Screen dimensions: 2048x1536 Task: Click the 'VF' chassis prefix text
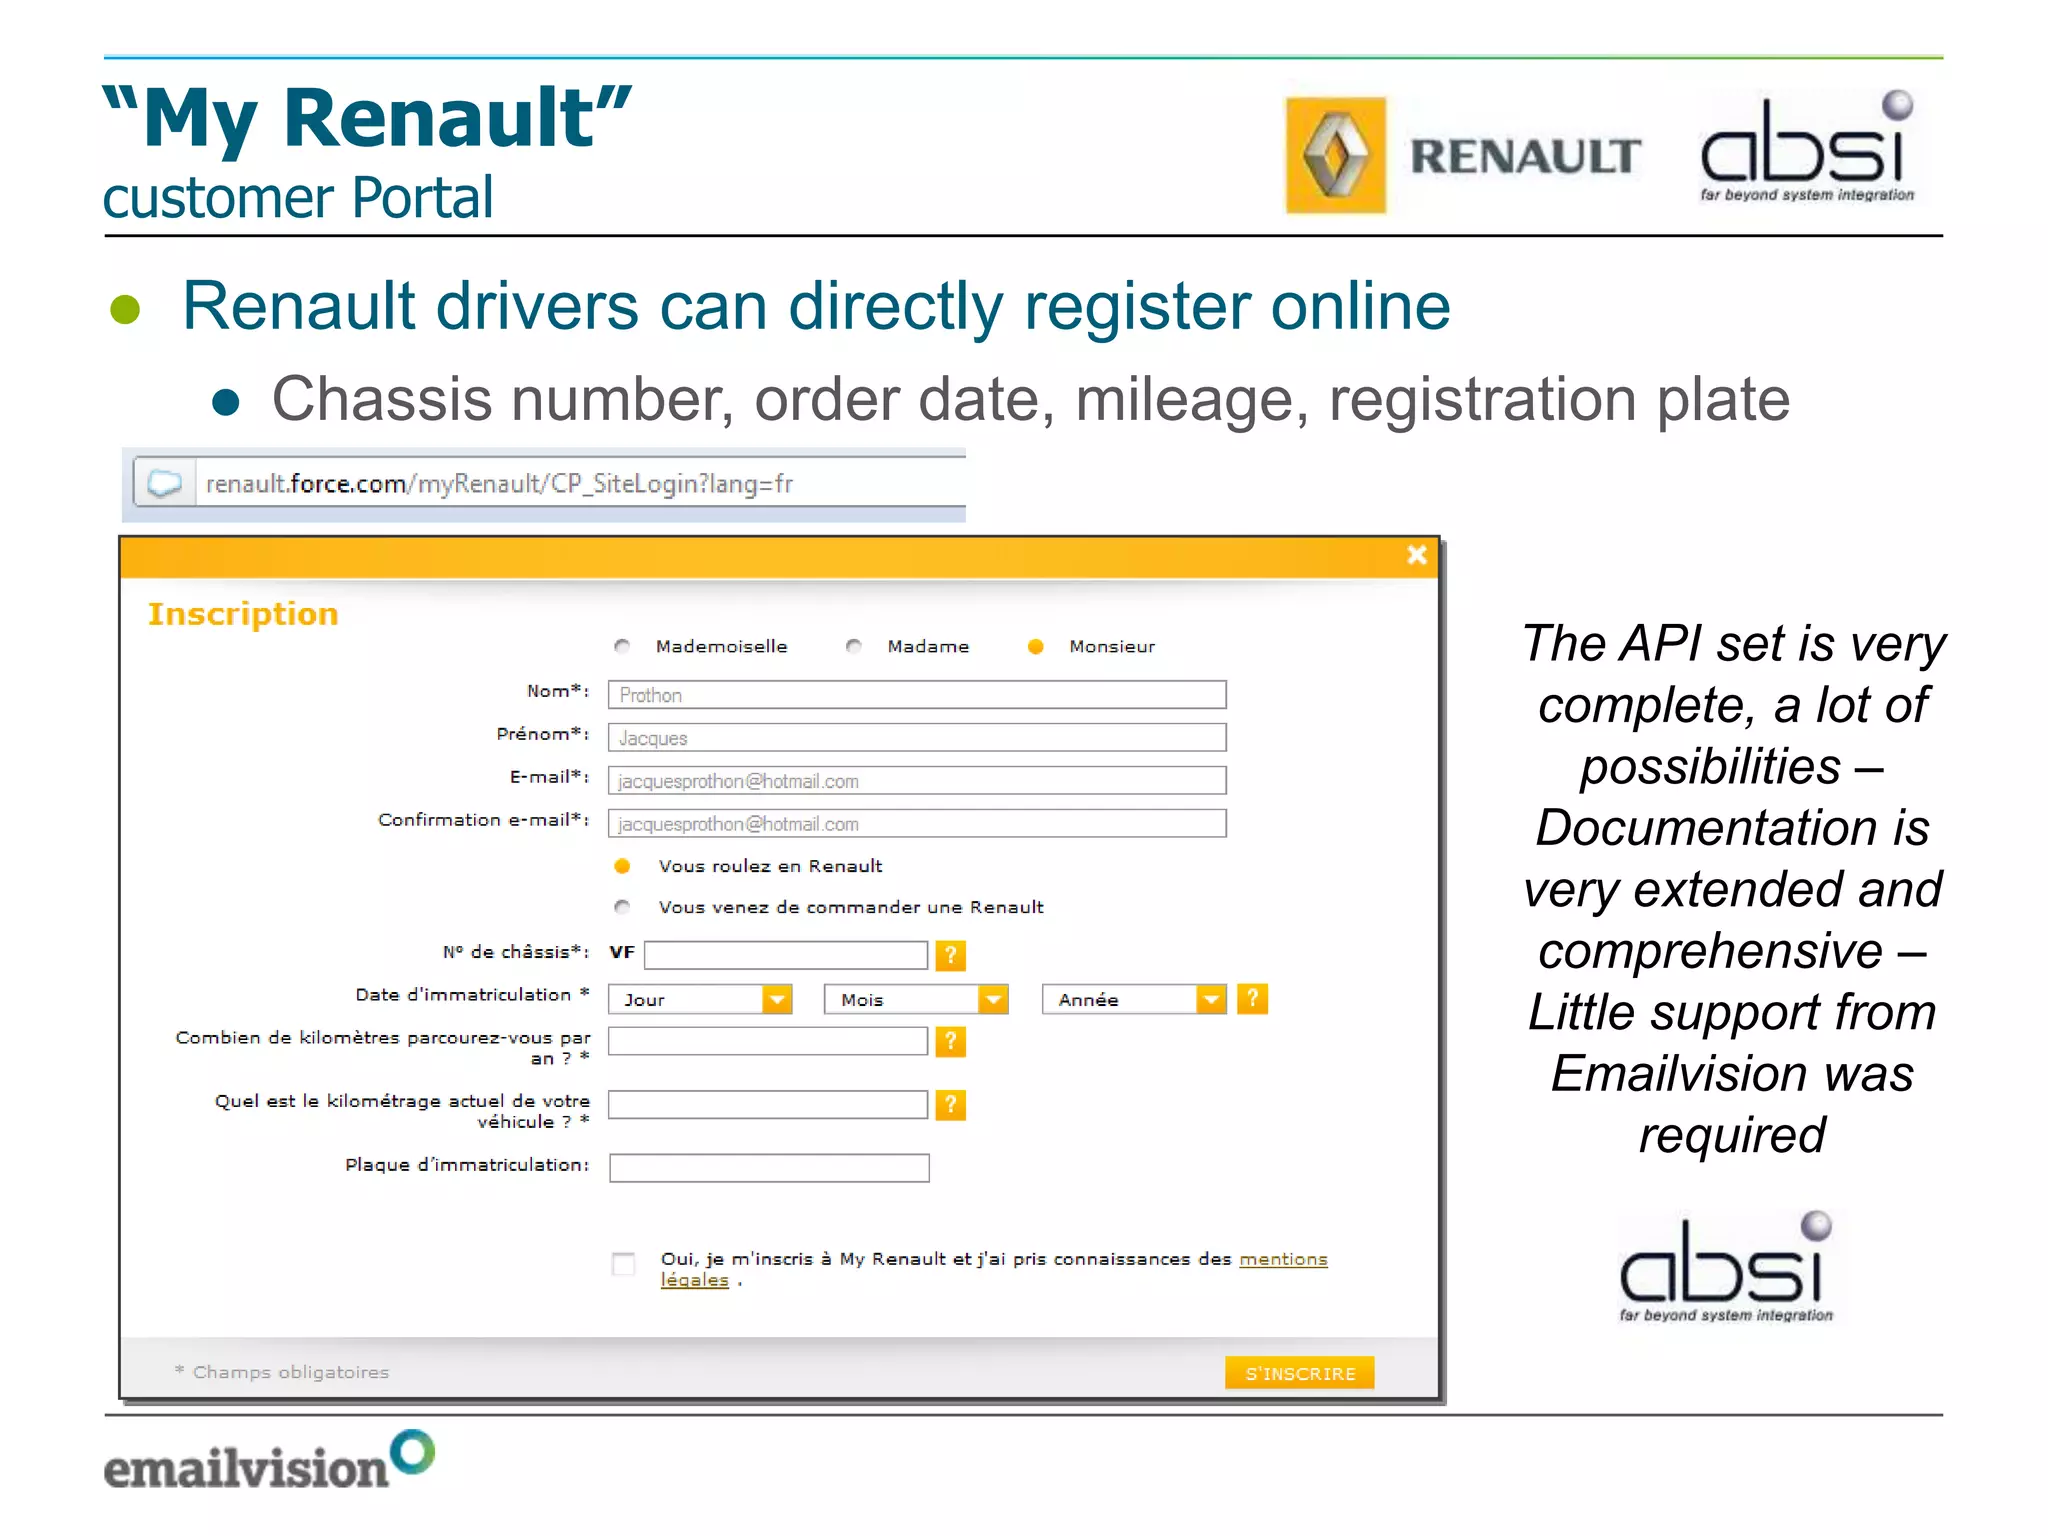click(622, 952)
